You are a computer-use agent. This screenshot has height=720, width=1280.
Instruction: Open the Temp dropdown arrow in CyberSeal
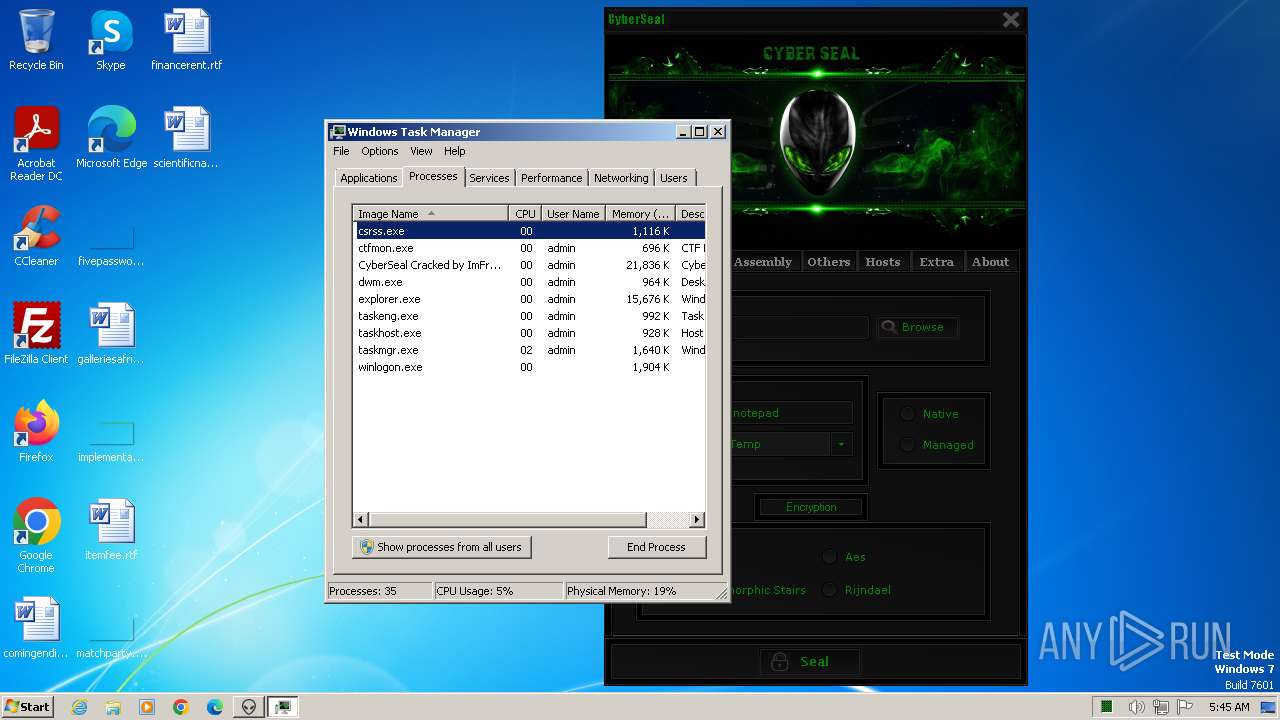point(841,444)
